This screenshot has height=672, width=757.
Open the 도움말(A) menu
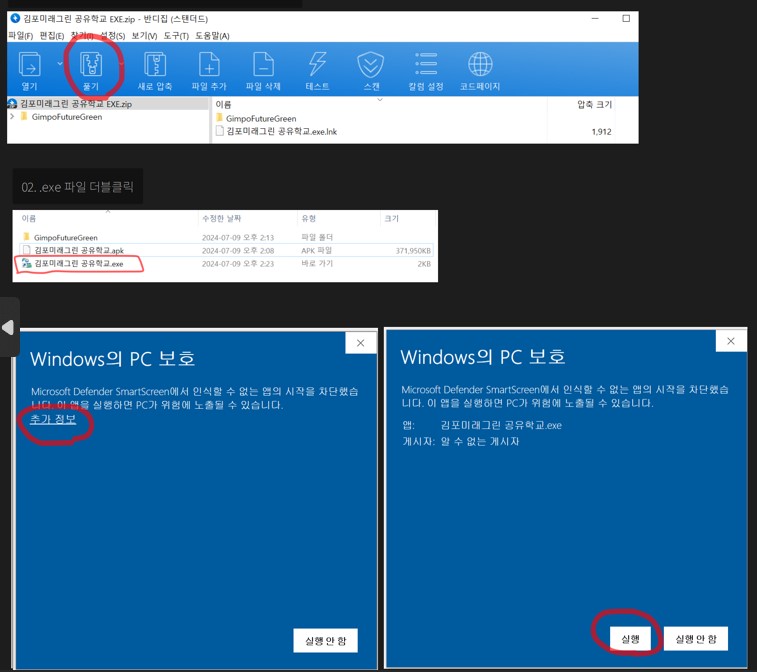tap(212, 36)
